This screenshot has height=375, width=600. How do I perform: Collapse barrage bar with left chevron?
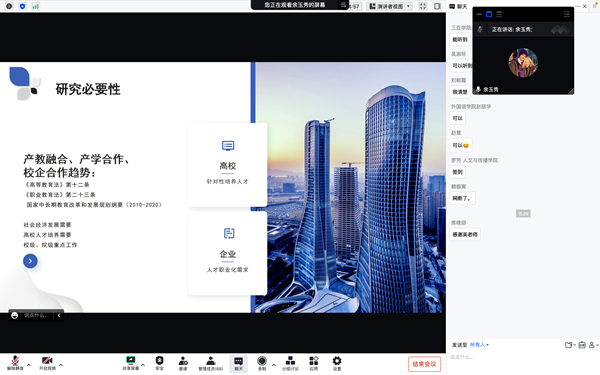pyautogui.click(x=59, y=315)
